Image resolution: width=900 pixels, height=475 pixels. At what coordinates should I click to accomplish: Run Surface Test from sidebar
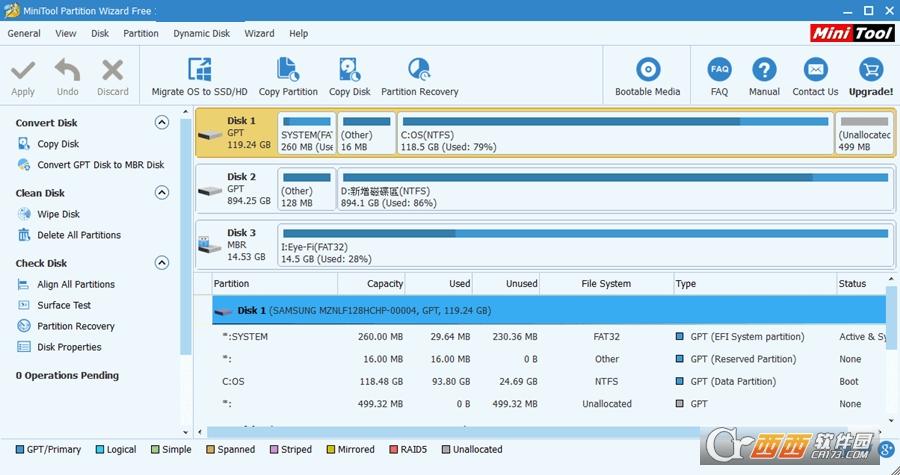[64, 305]
